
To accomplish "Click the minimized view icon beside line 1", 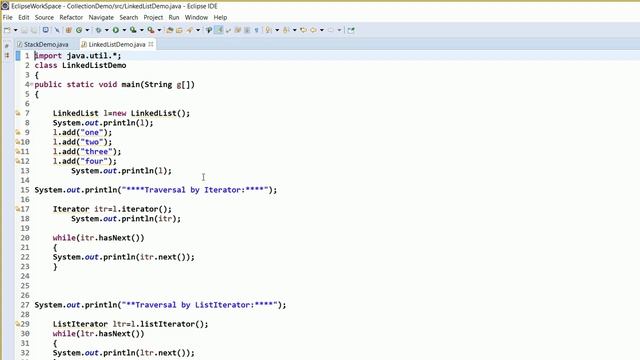I will 7,56.
